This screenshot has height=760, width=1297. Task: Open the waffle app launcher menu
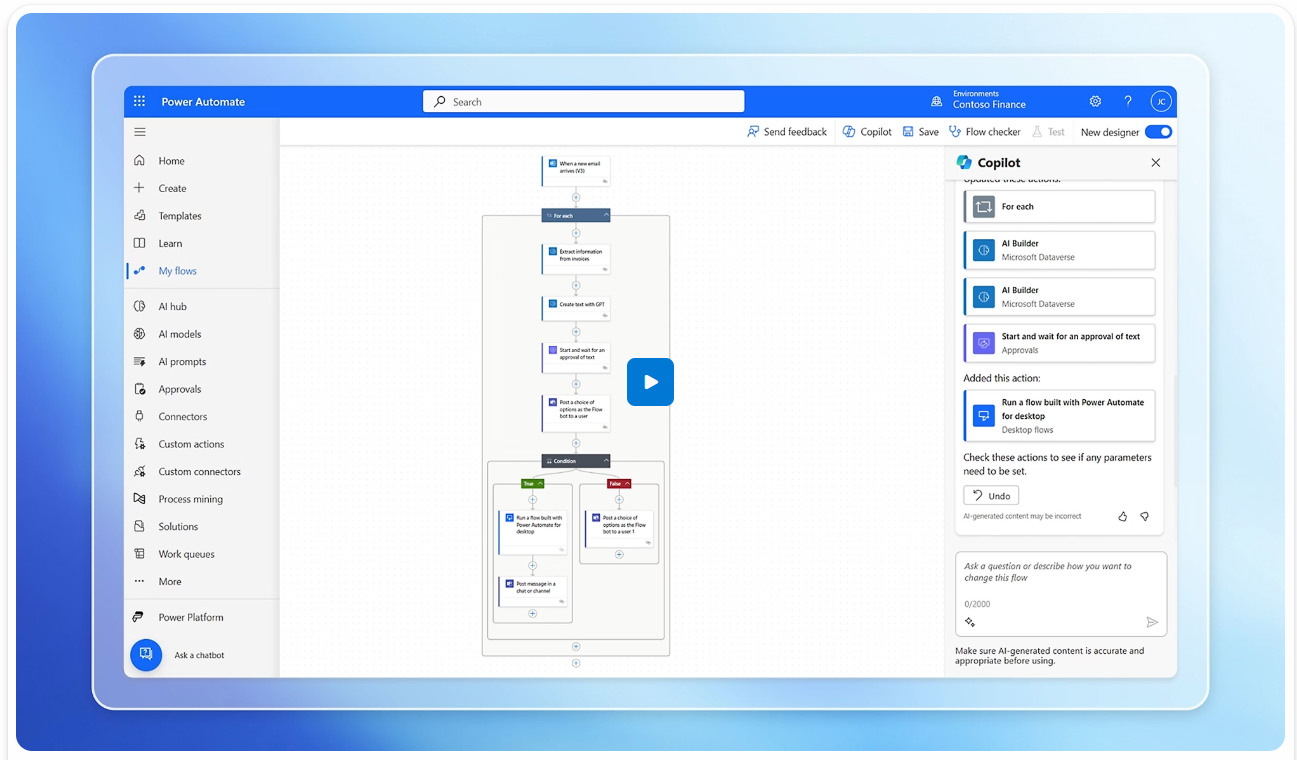point(139,100)
